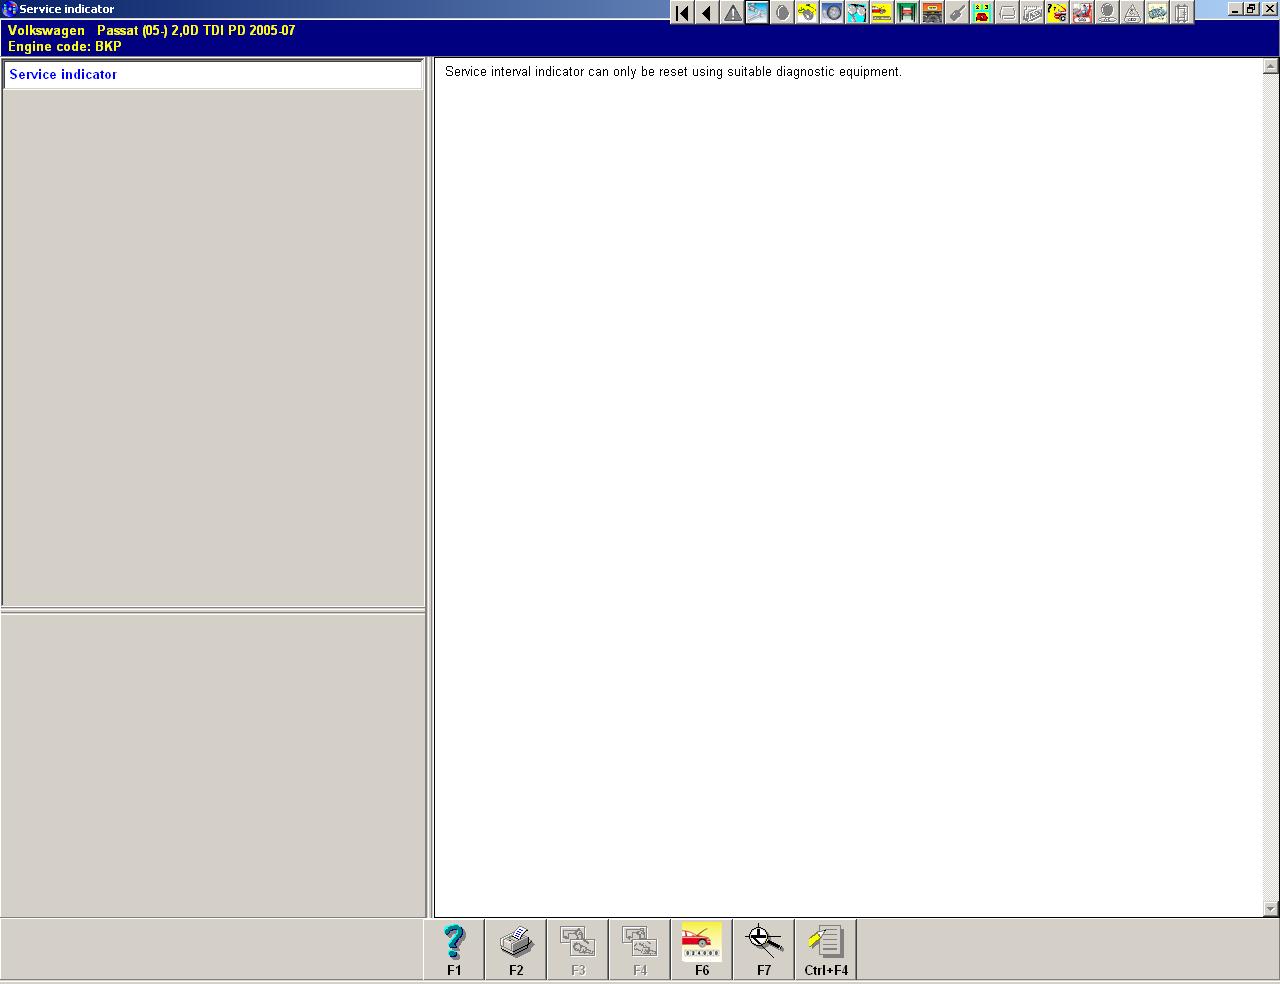Open the F6 red car mileage button

702,950
